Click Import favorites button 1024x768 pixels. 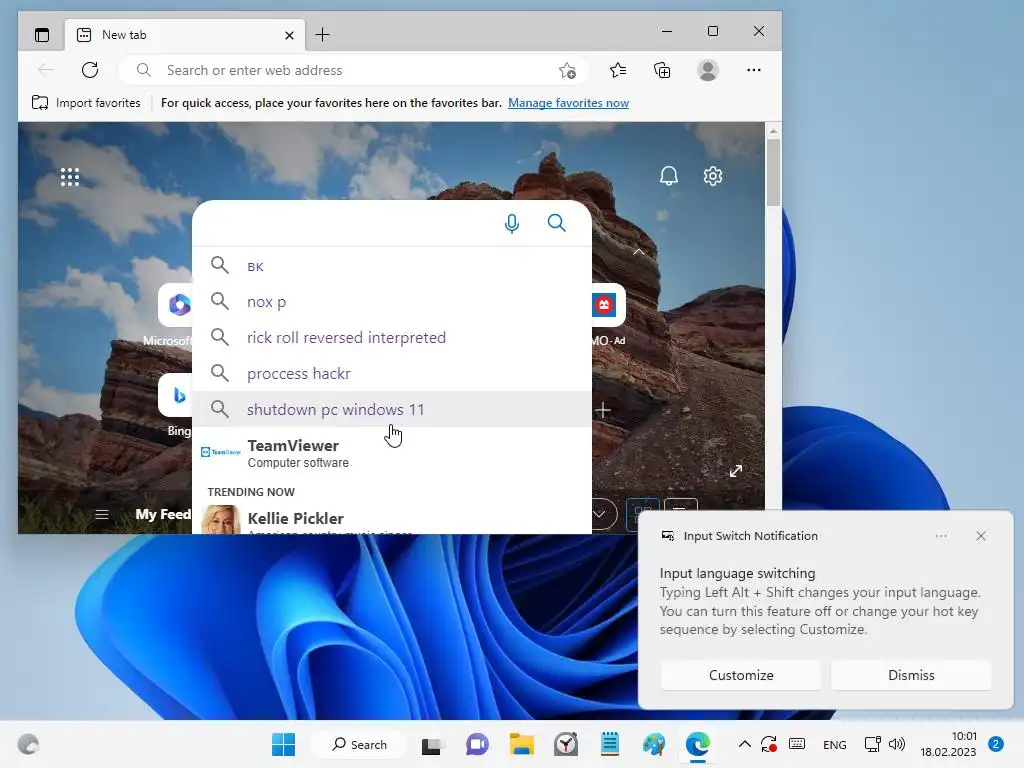86,103
